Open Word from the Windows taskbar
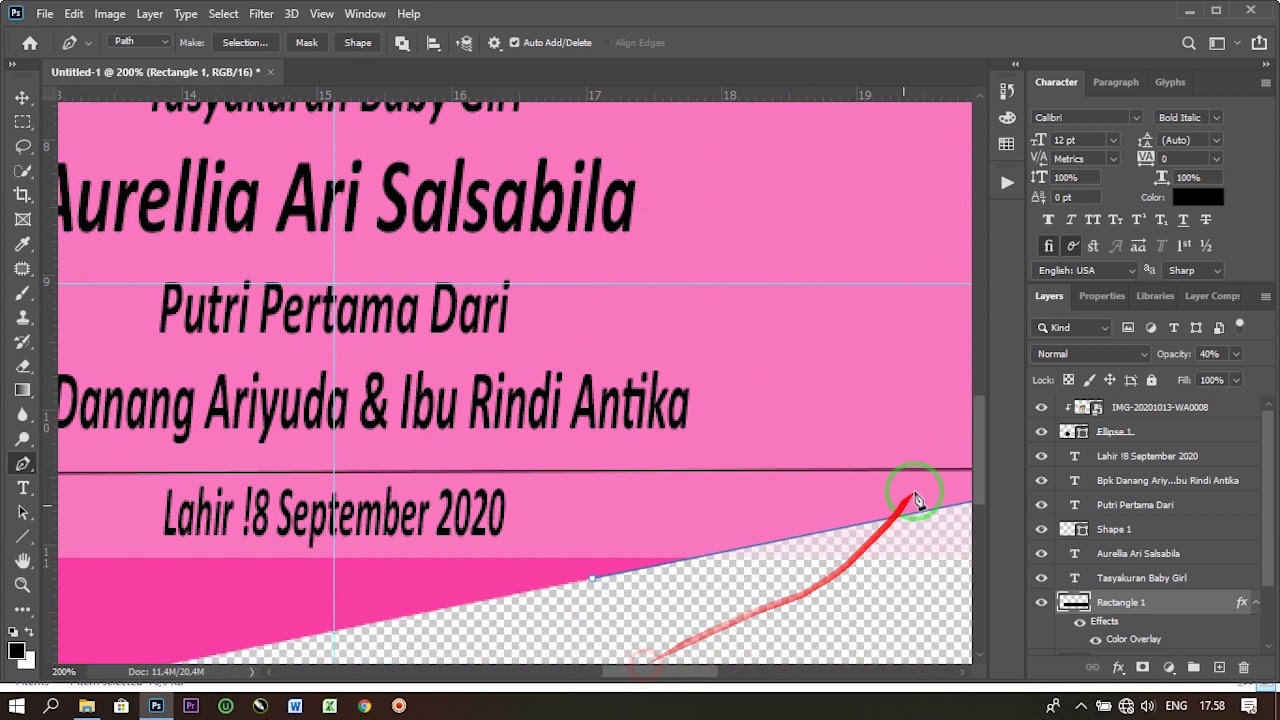Image resolution: width=1280 pixels, height=720 pixels. (295, 706)
